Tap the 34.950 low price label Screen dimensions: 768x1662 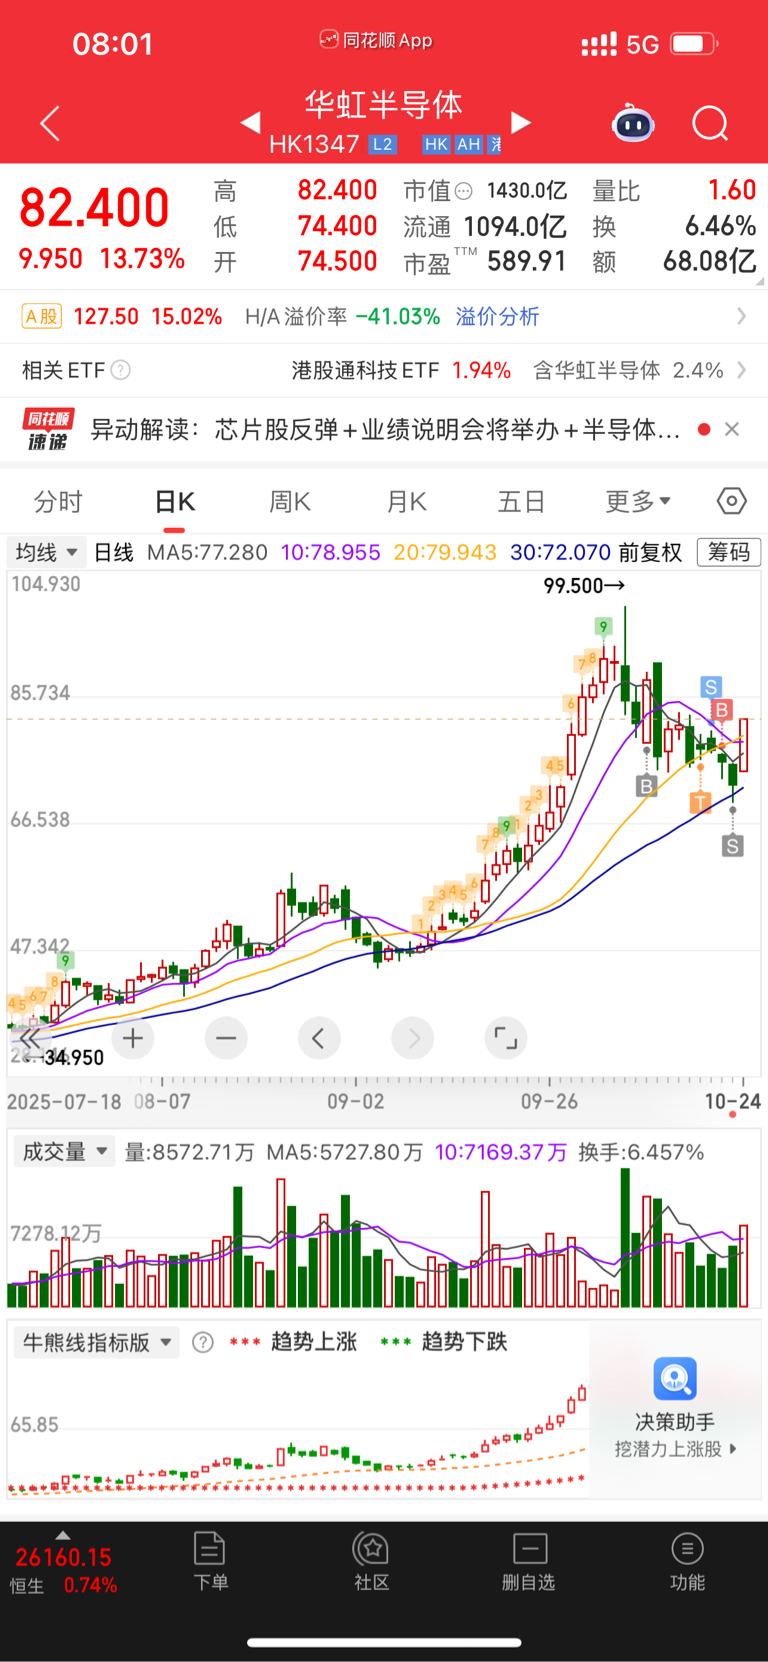point(74,1057)
